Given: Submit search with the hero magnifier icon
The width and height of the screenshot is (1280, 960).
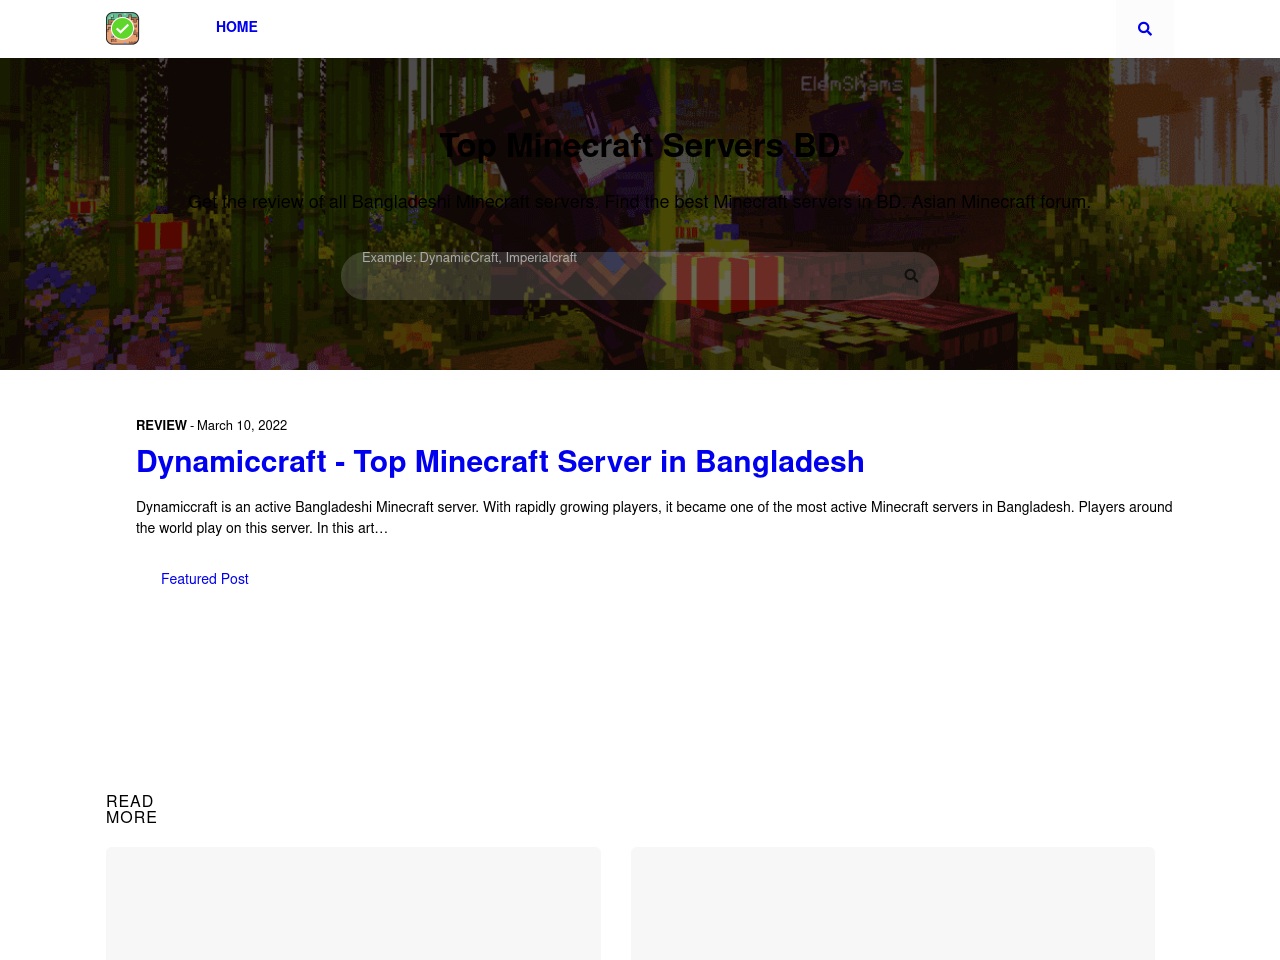Looking at the screenshot, I should click(x=911, y=276).
